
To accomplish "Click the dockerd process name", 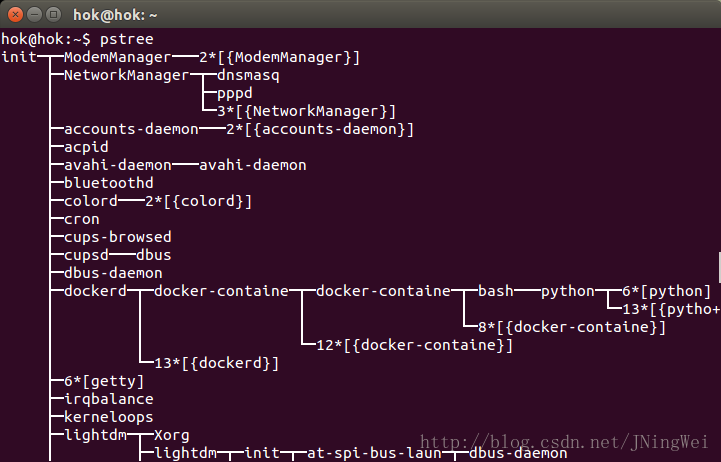I will pyautogui.click(x=94, y=291).
